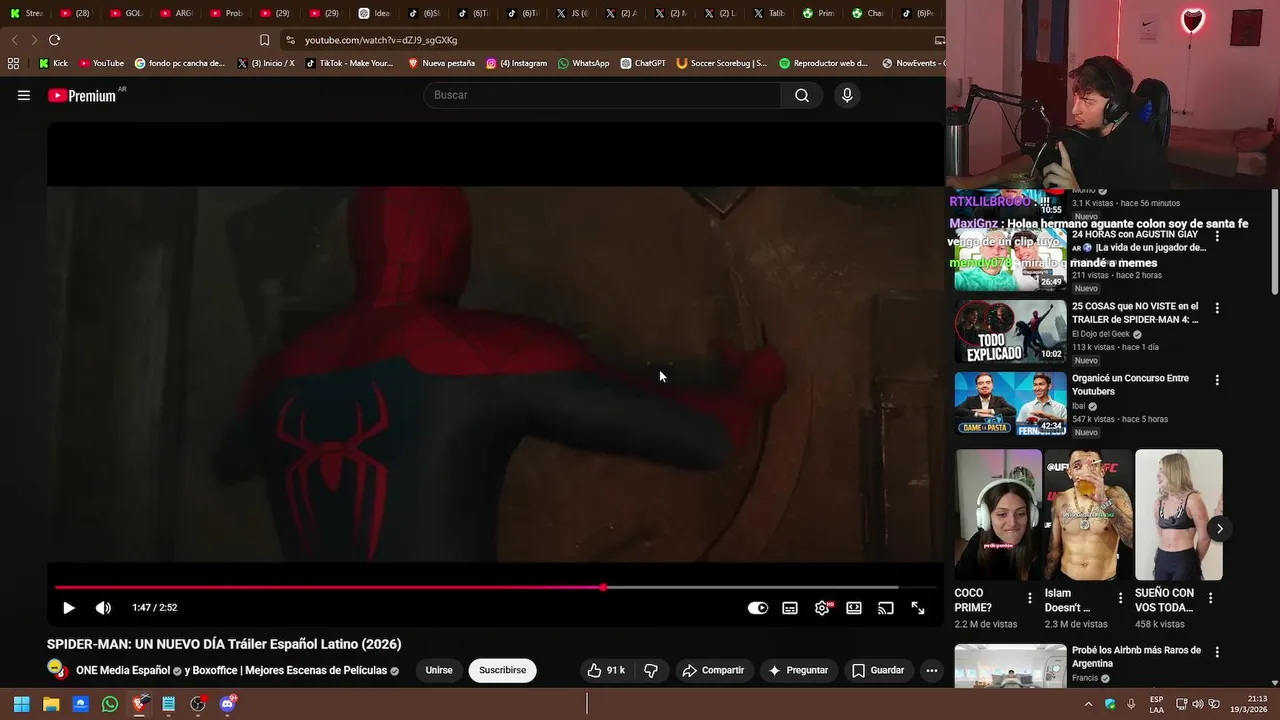Go back in browser history
Image resolution: width=1280 pixels, height=720 pixels.
click(14, 40)
